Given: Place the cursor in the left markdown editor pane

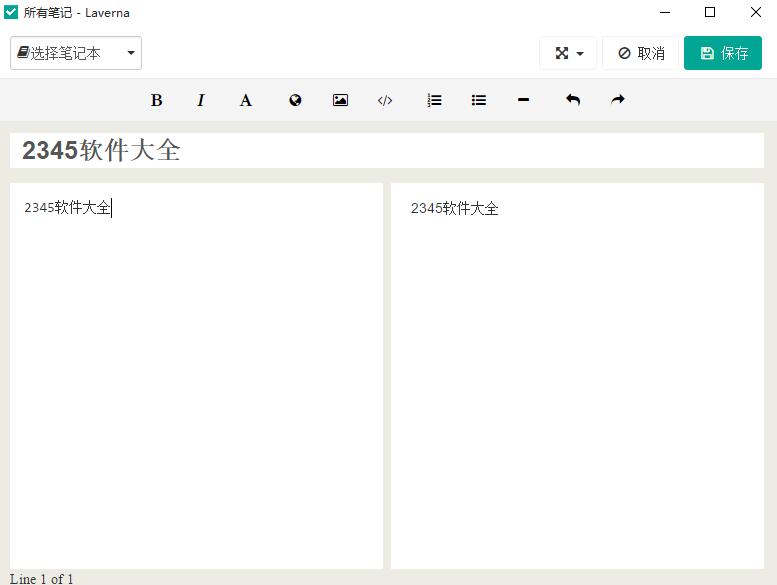Looking at the screenshot, I should [x=196, y=375].
